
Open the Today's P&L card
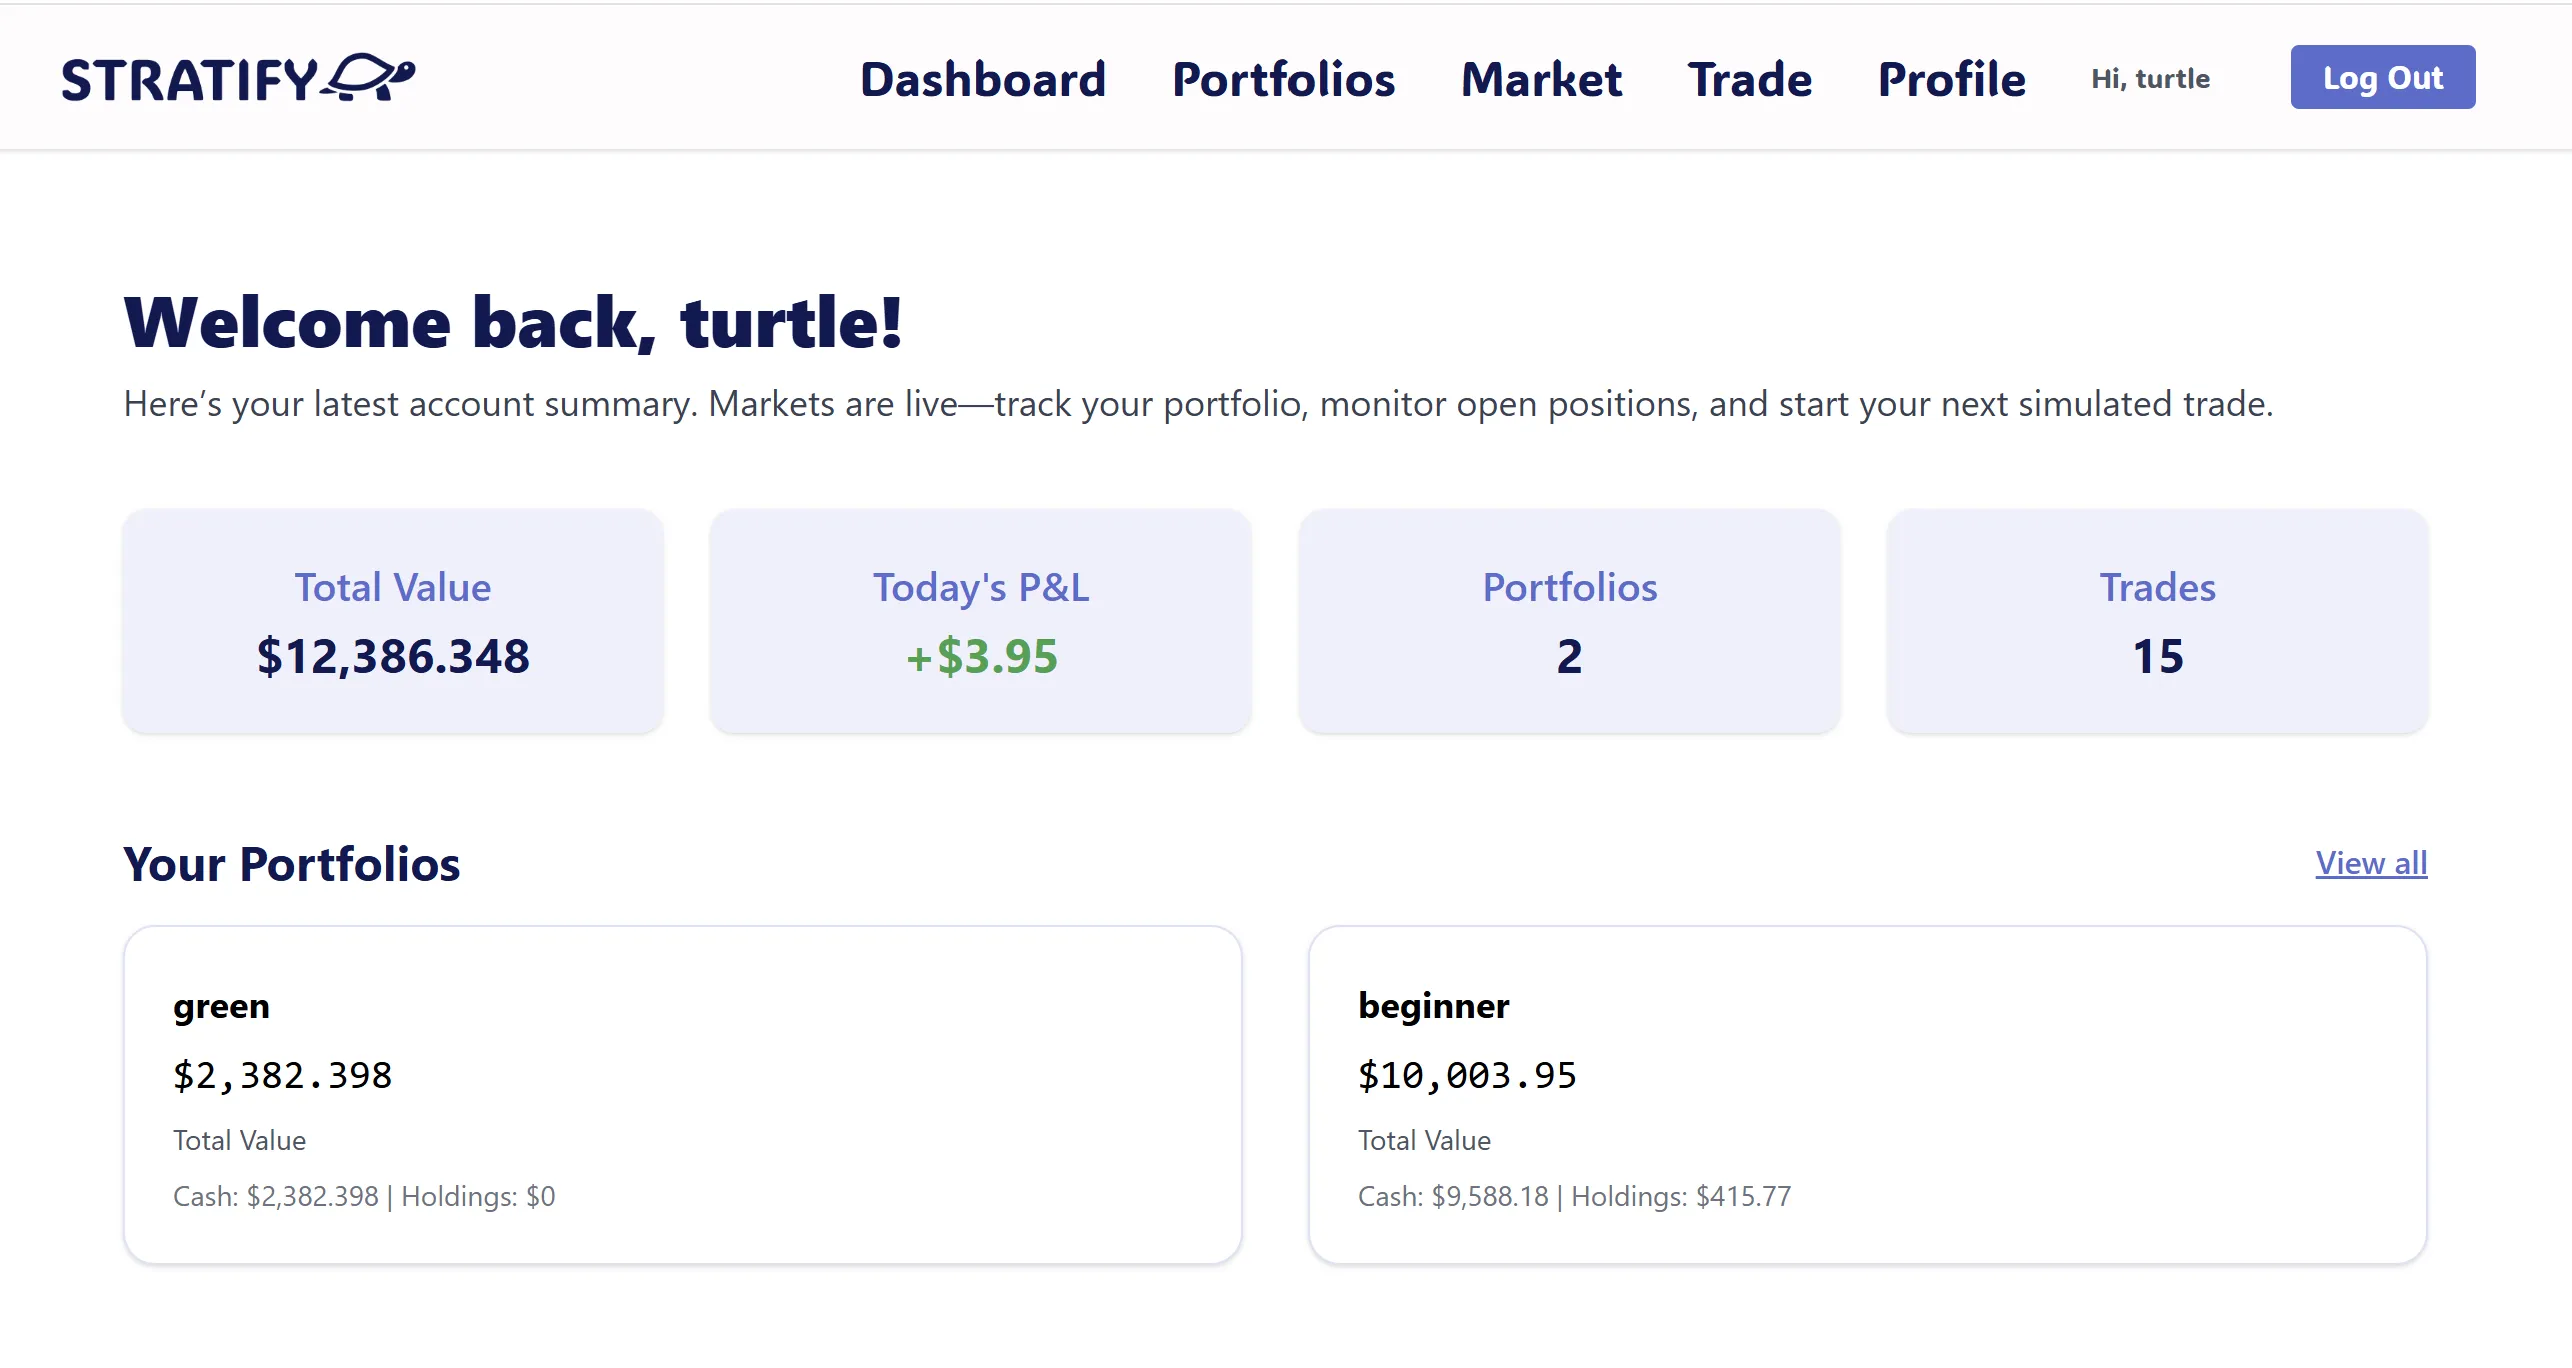pyautogui.click(x=980, y=620)
